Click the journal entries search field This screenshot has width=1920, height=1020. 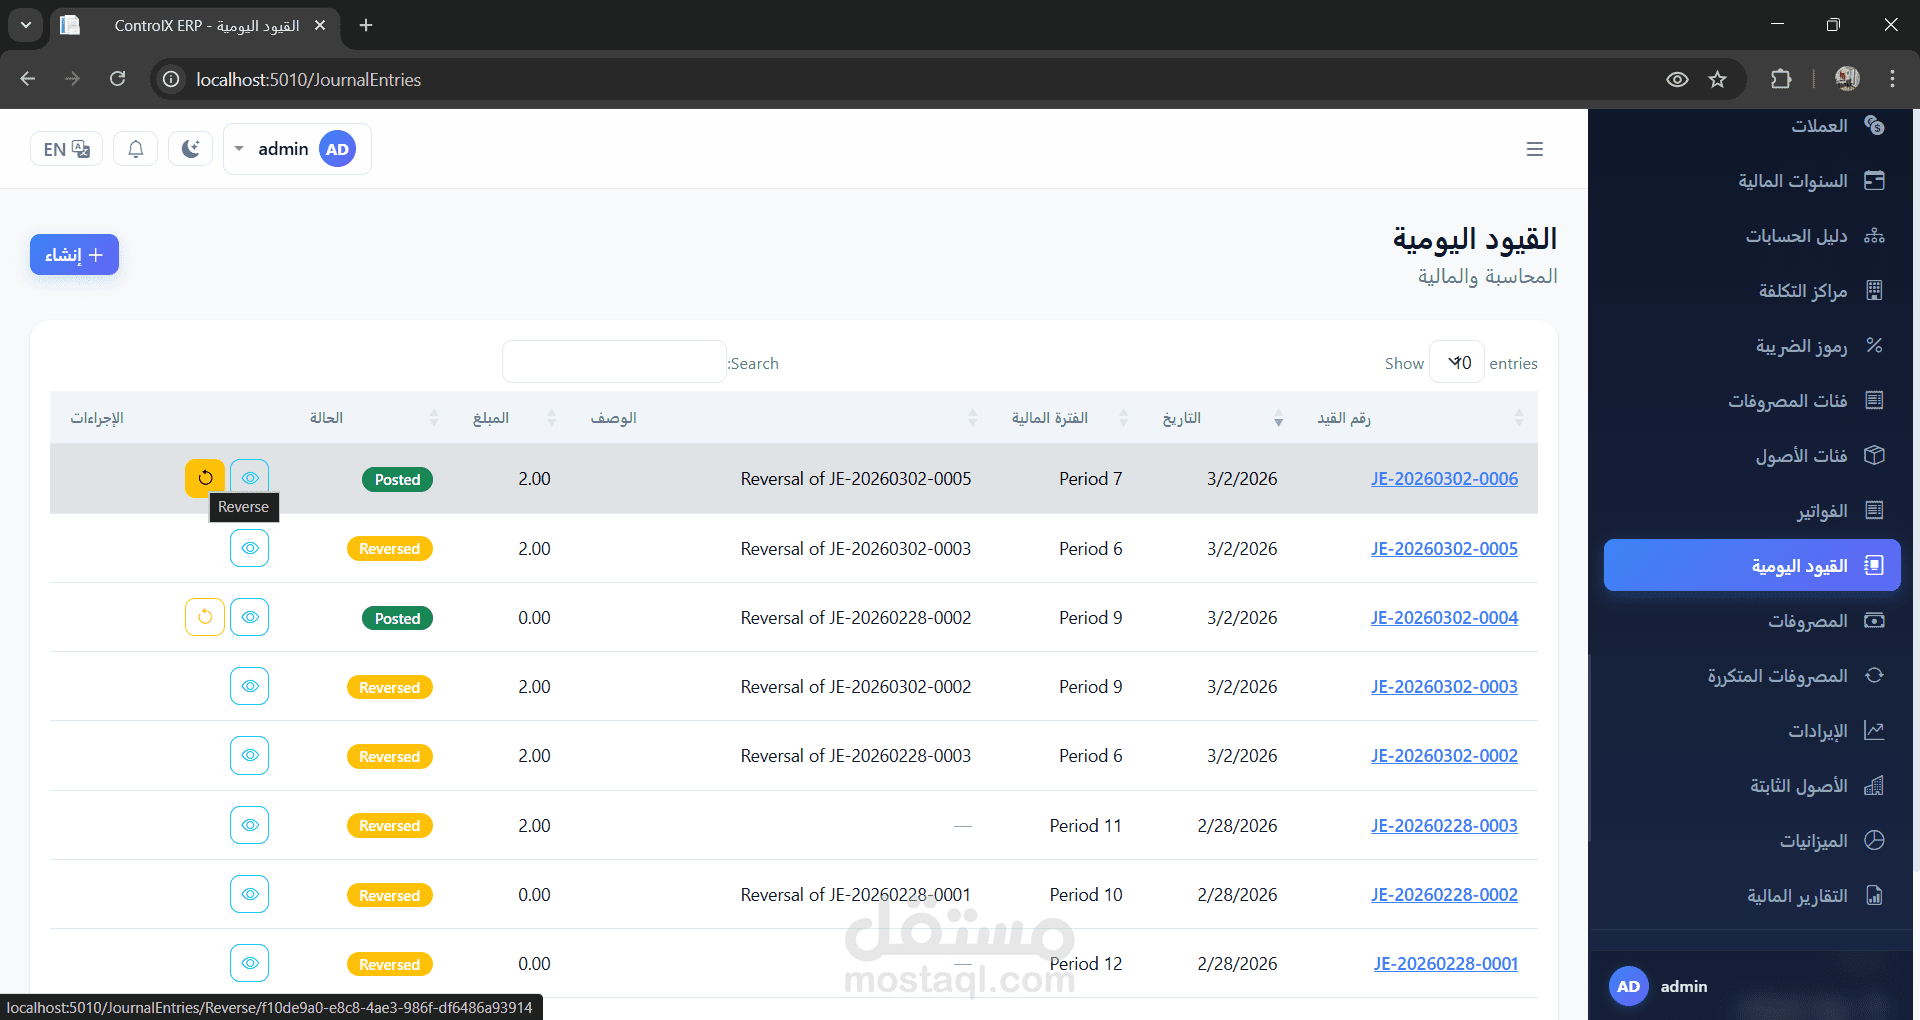point(614,362)
